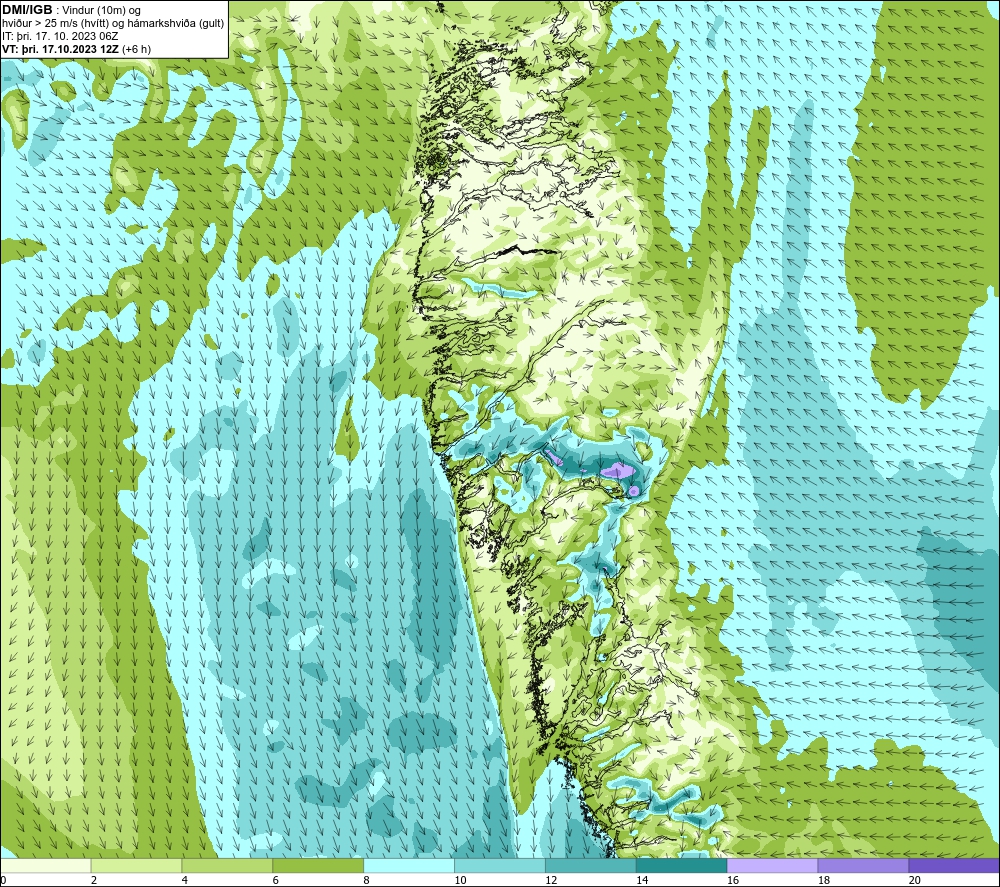Click the "12" label on the wind scale
The image size is (1000, 887).
pos(551,880)
